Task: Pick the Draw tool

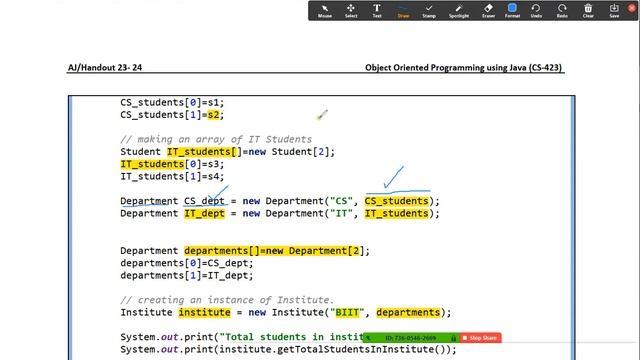Action: pos(403,11)
